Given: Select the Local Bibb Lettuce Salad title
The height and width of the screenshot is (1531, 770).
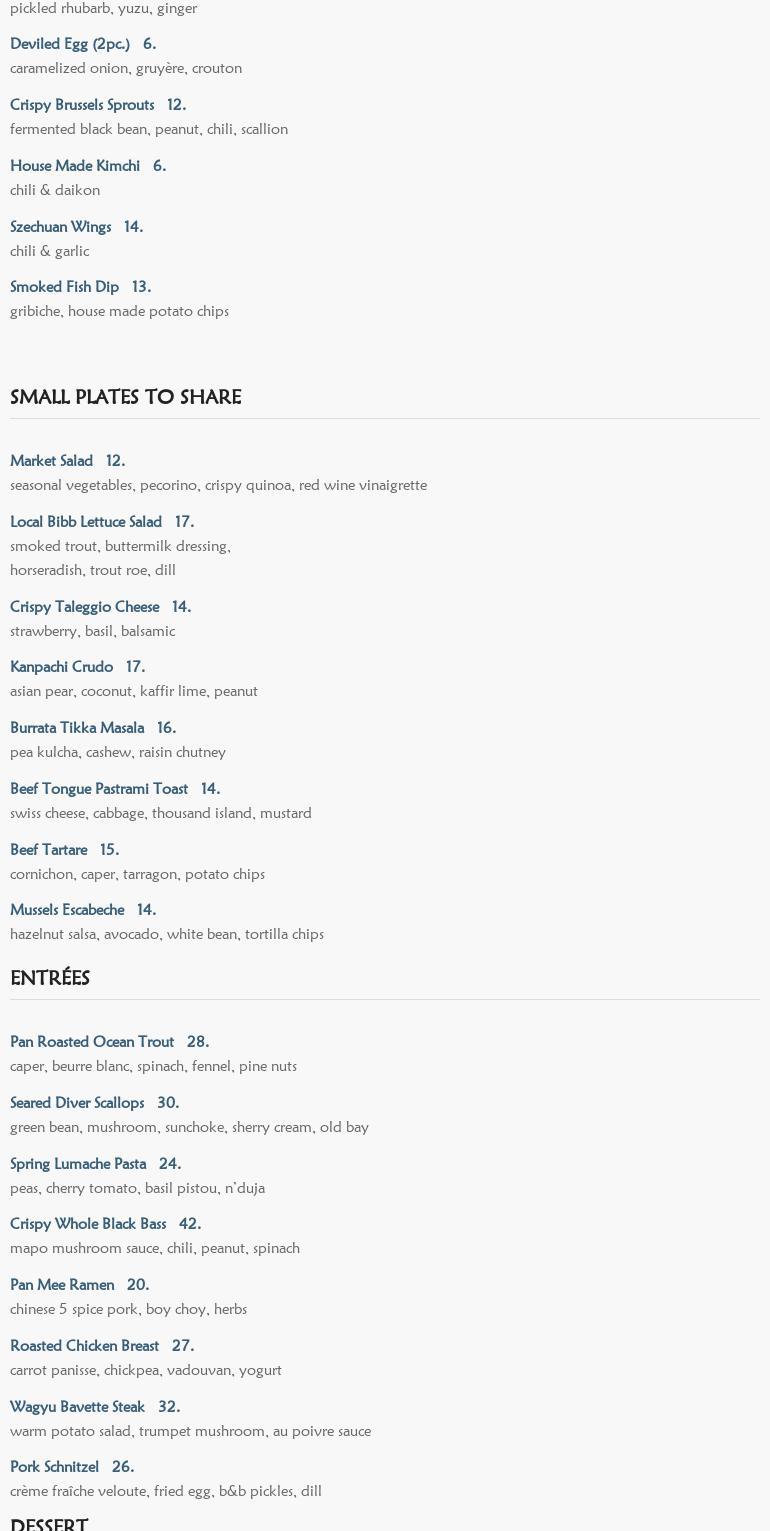Looking at the screenshot, I should pyautogui.click(x=86, y=522).
